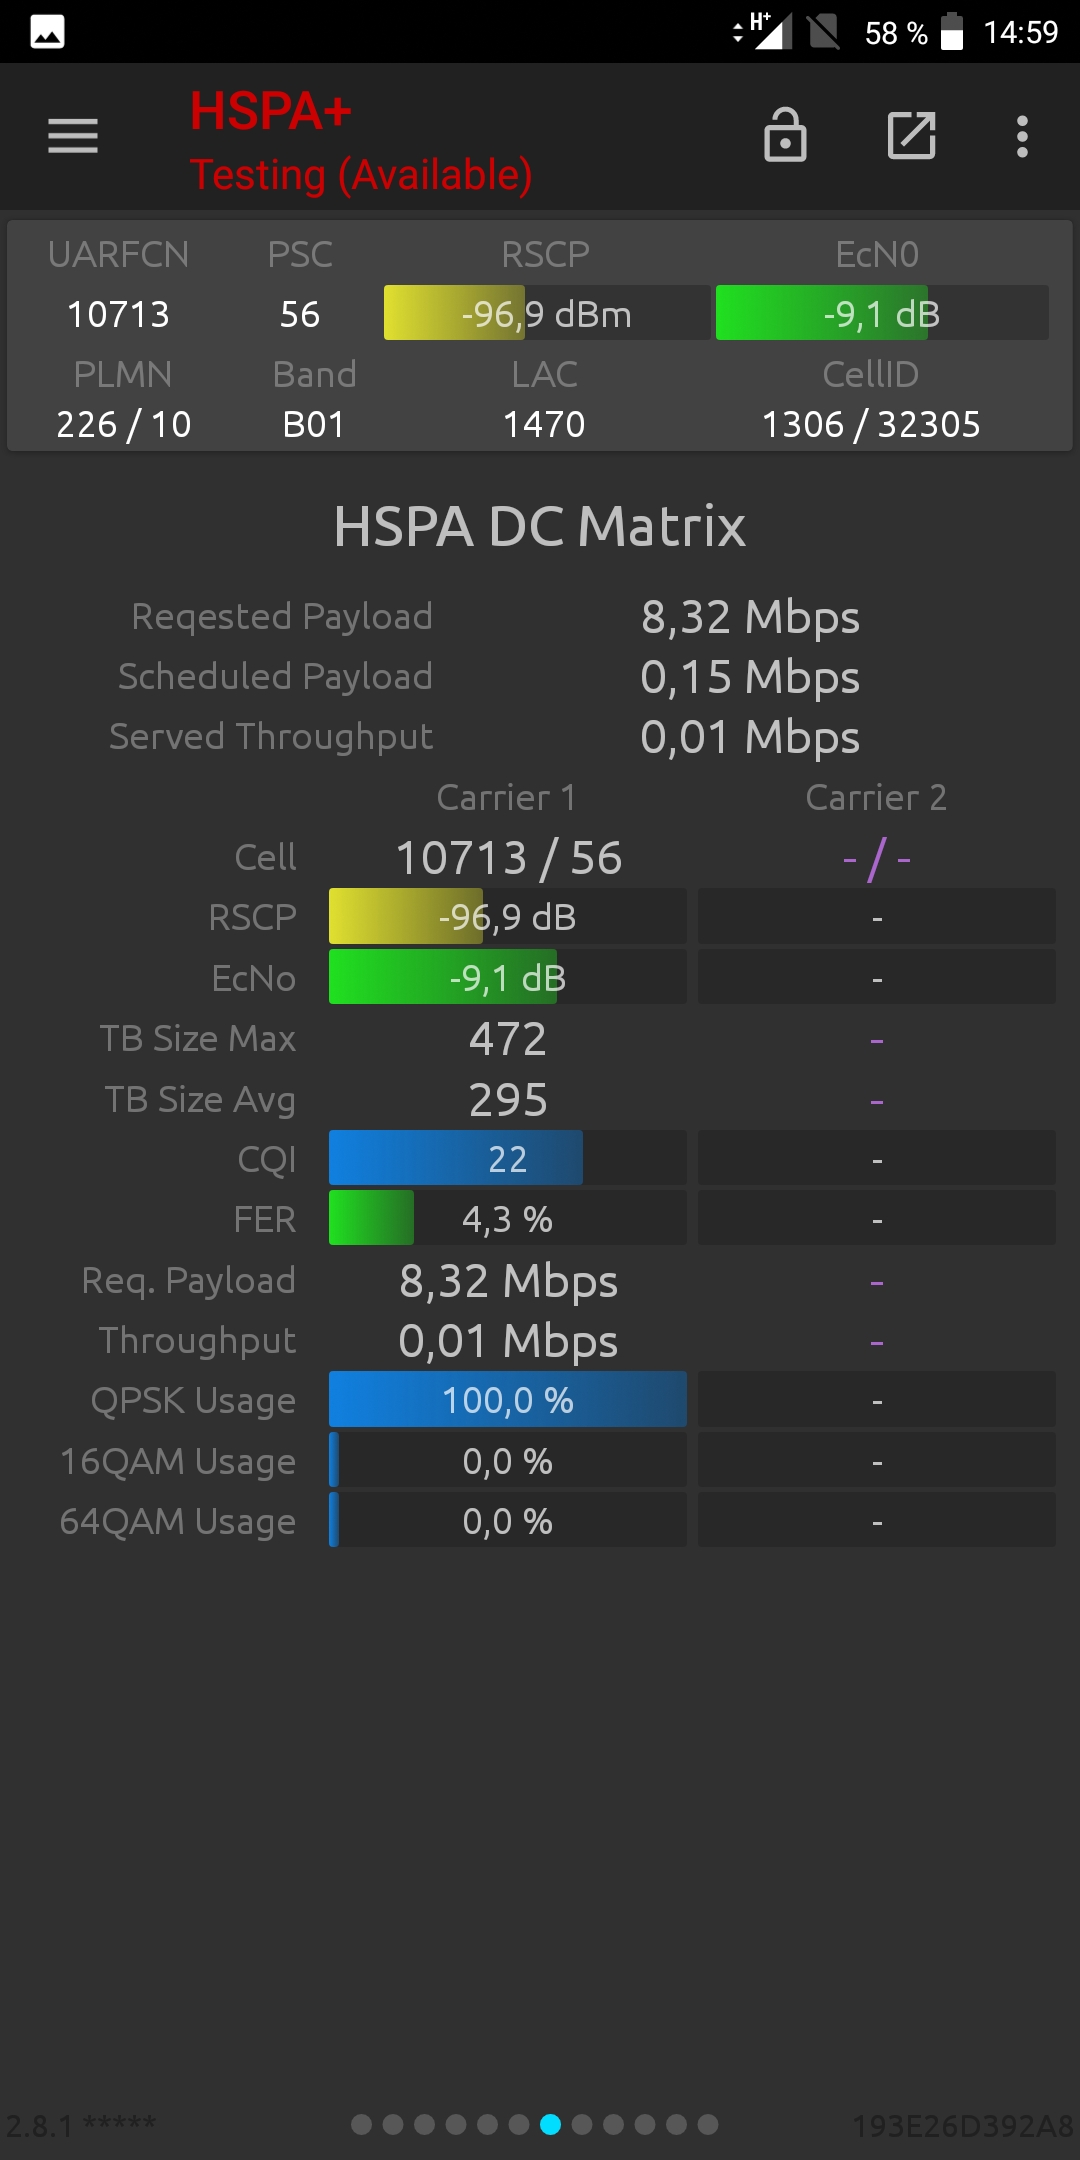The height and width of the screenshot is (2160, 1080).
Task: Tap the CellID value 1306 / 32305
Action: tap(871, 424)
